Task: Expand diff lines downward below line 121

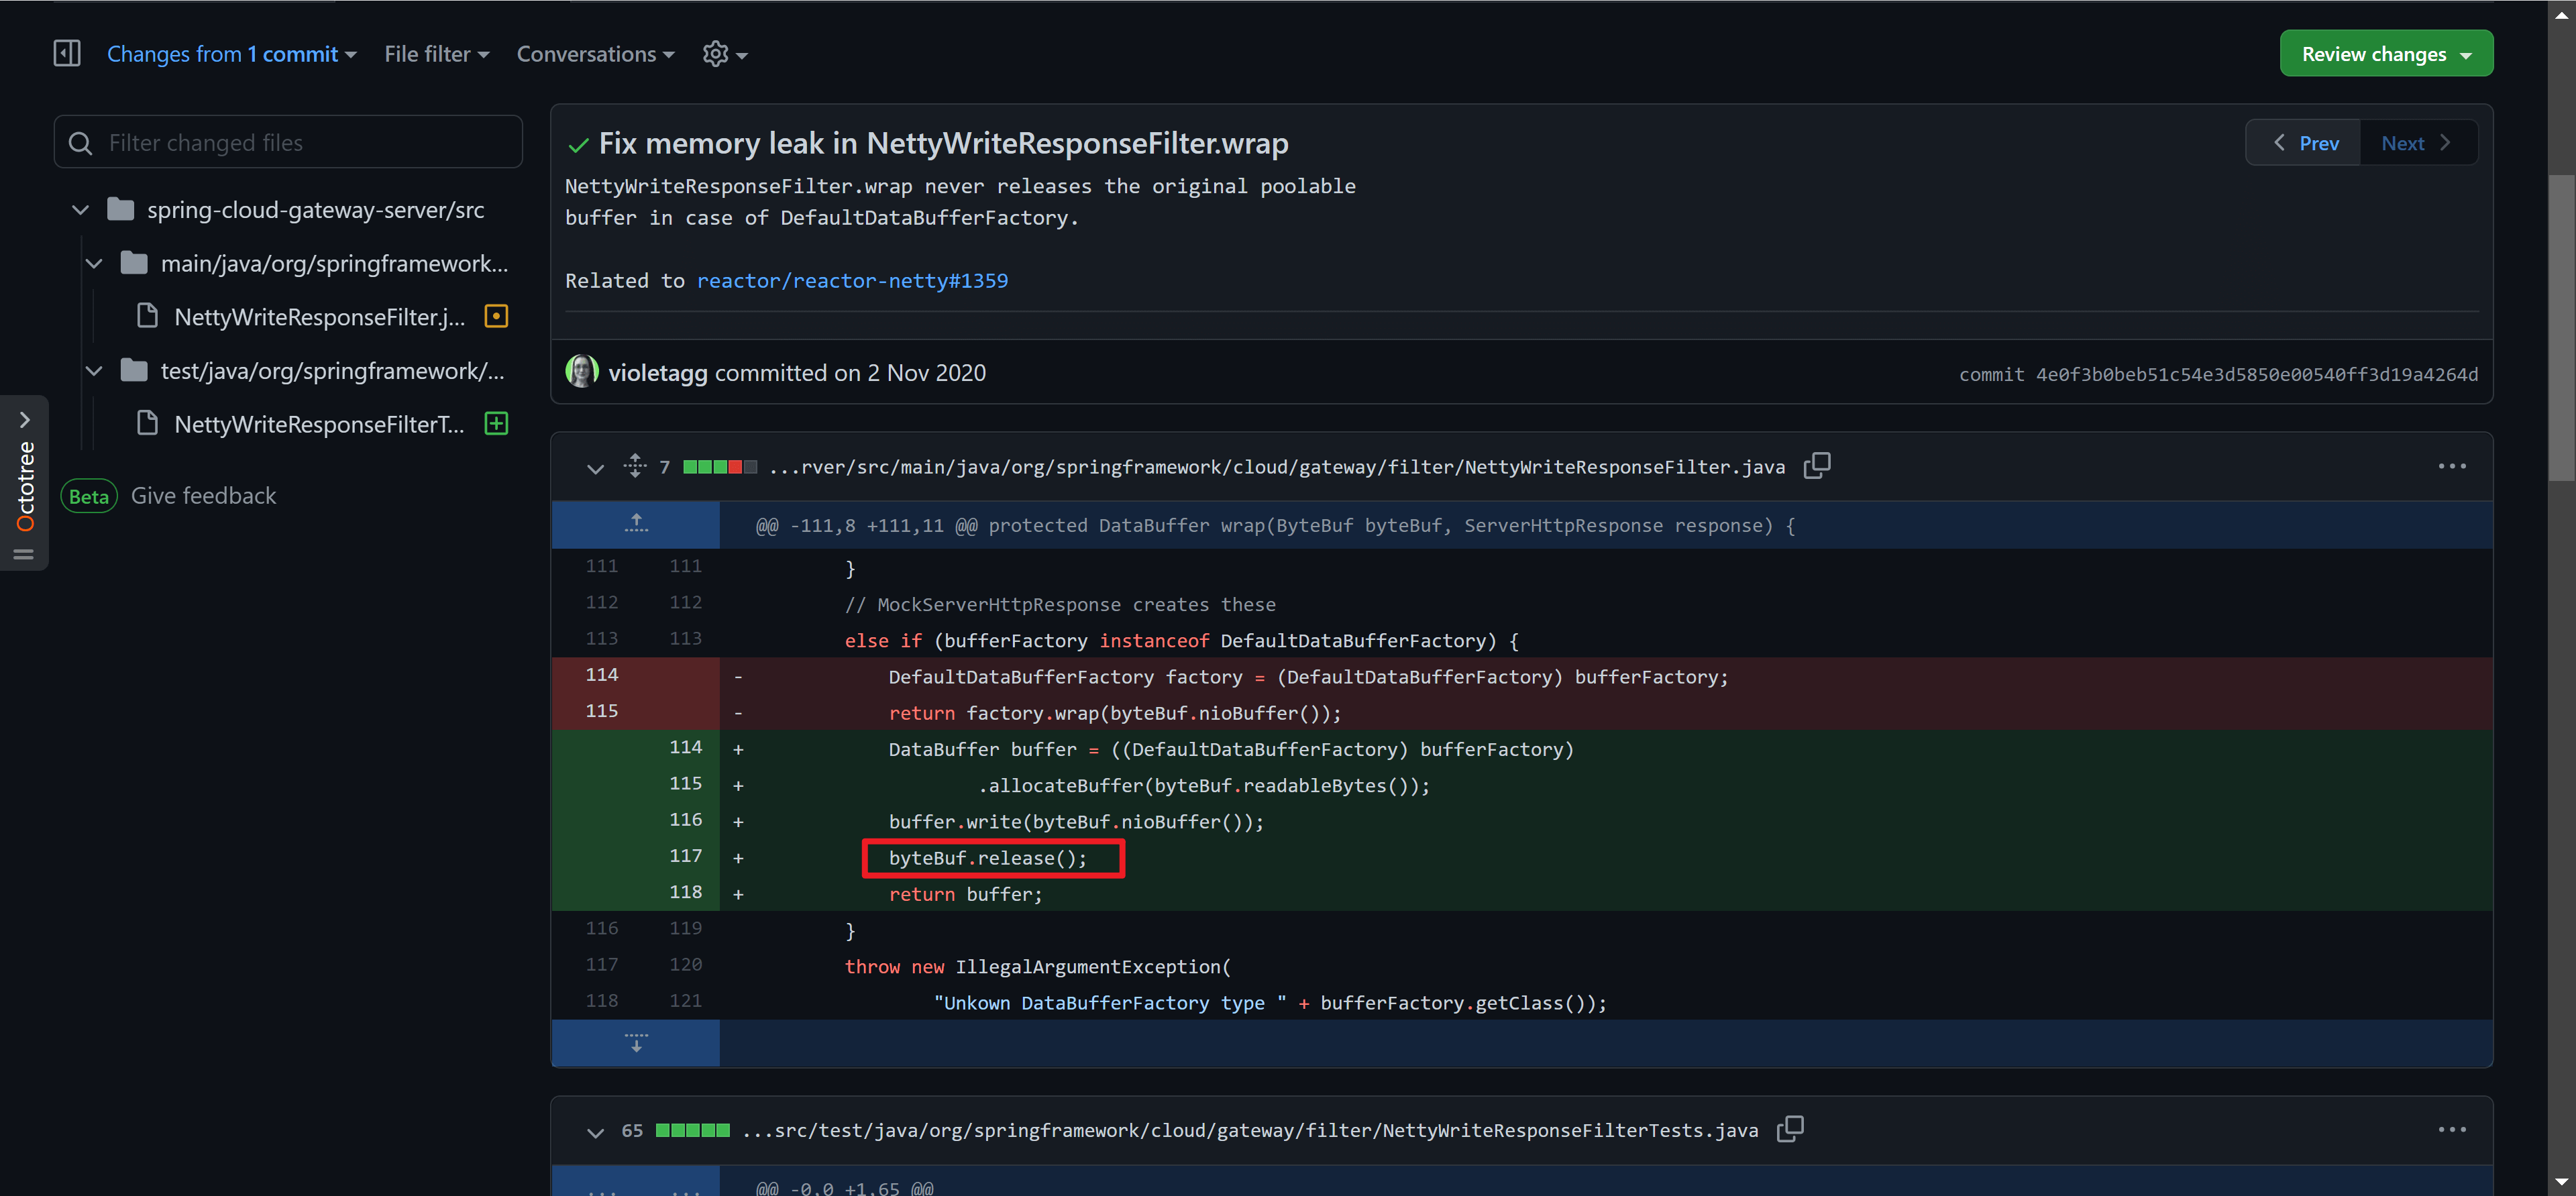Action: coord(636,1043)
